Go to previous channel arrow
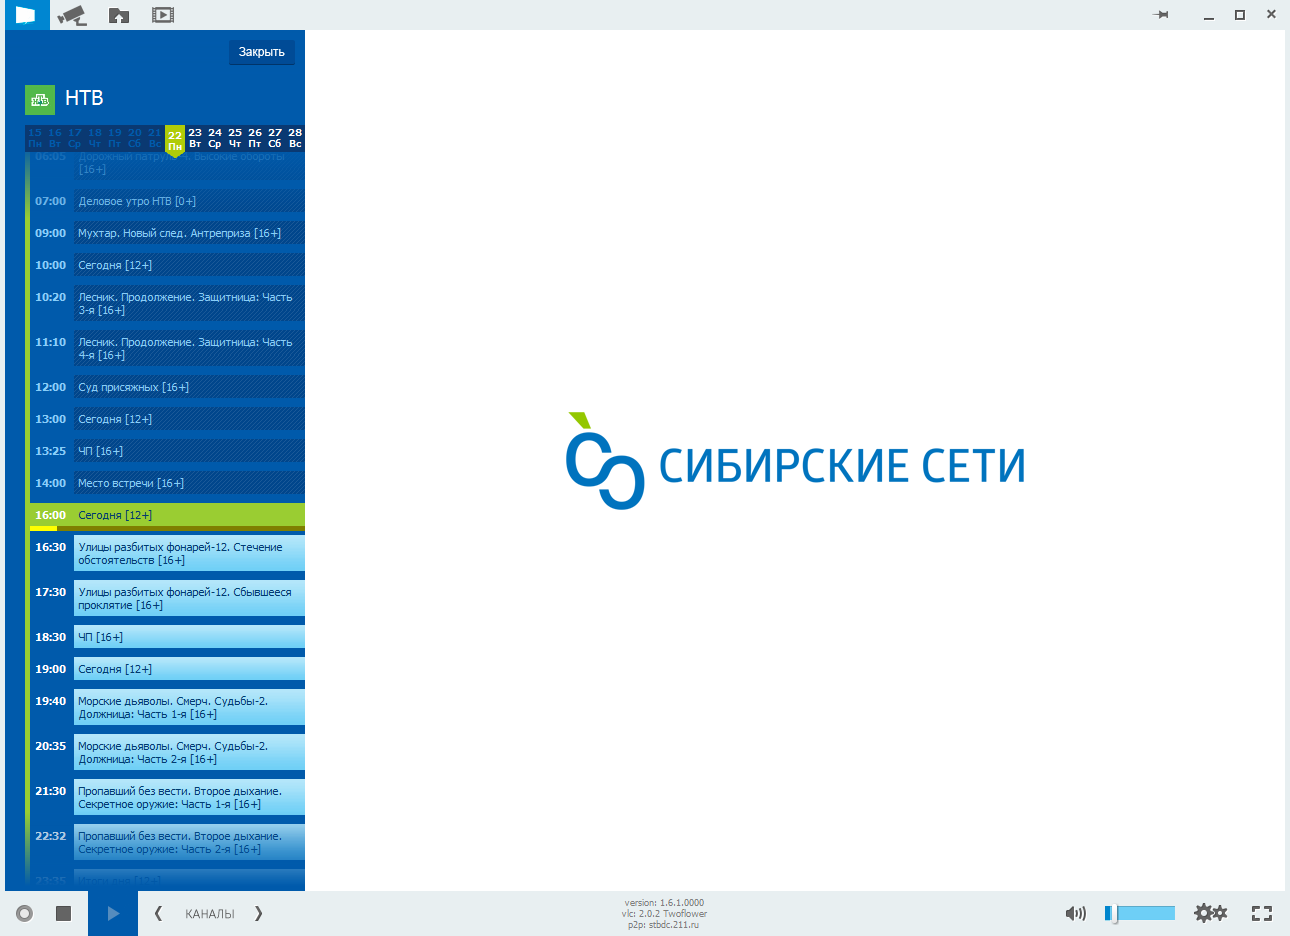Screen dimensions: 1290x936 pyautogui.click(x=158, y=913)
